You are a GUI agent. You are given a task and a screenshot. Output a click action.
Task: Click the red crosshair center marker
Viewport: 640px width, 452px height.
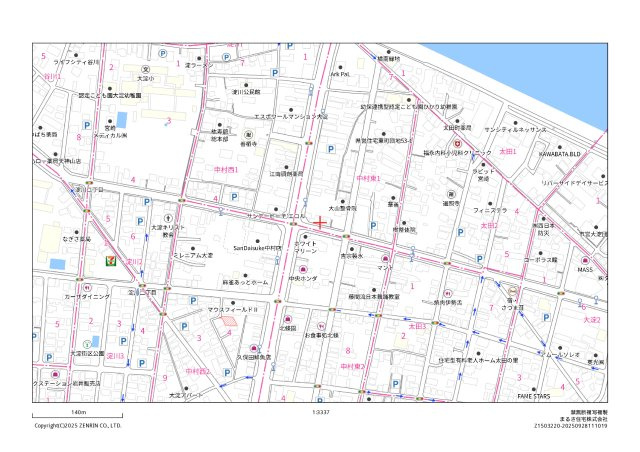click(x=319, y=221)
